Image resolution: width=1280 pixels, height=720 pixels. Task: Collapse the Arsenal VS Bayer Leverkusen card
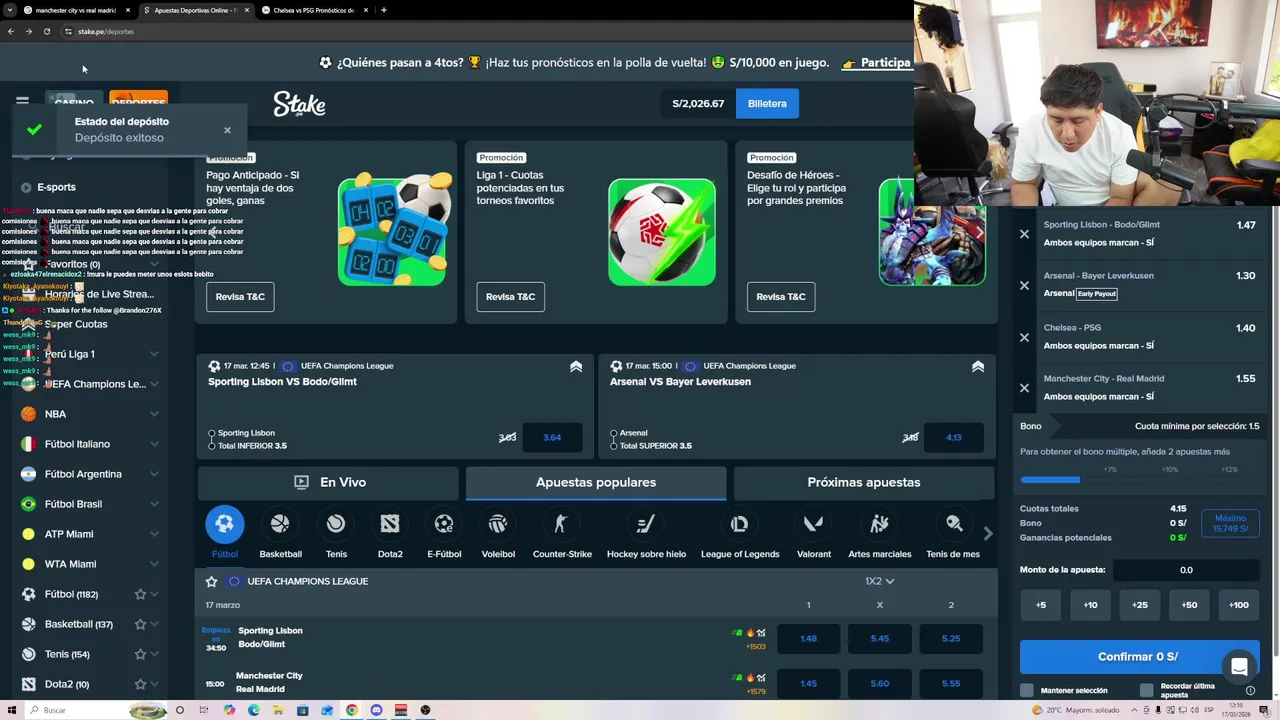point(978,367)
